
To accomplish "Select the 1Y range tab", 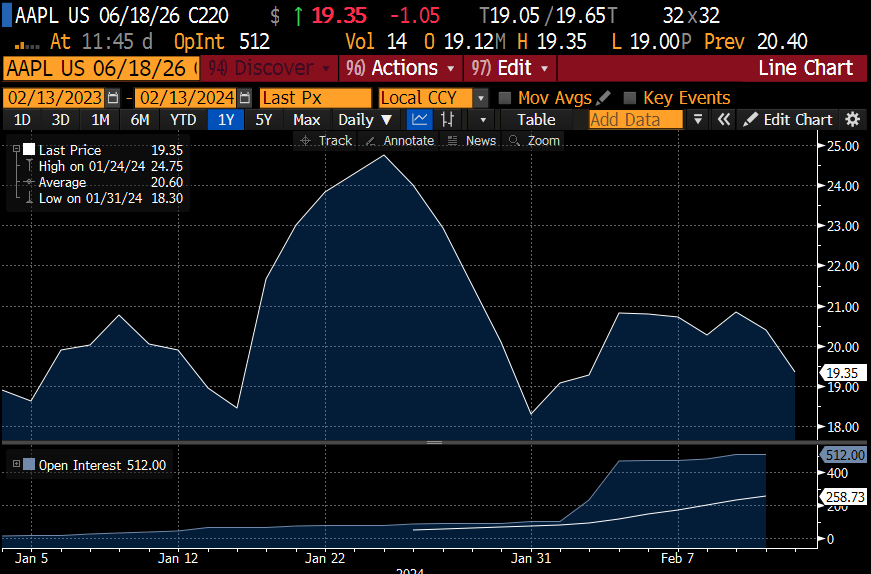I will pyautogui.click(x=226, y=119).
